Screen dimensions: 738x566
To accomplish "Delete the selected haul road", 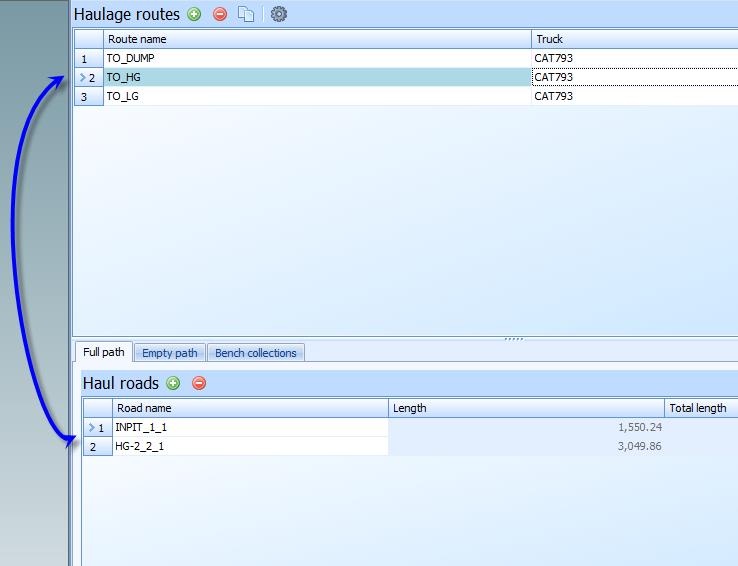I will tap(199, 383).
